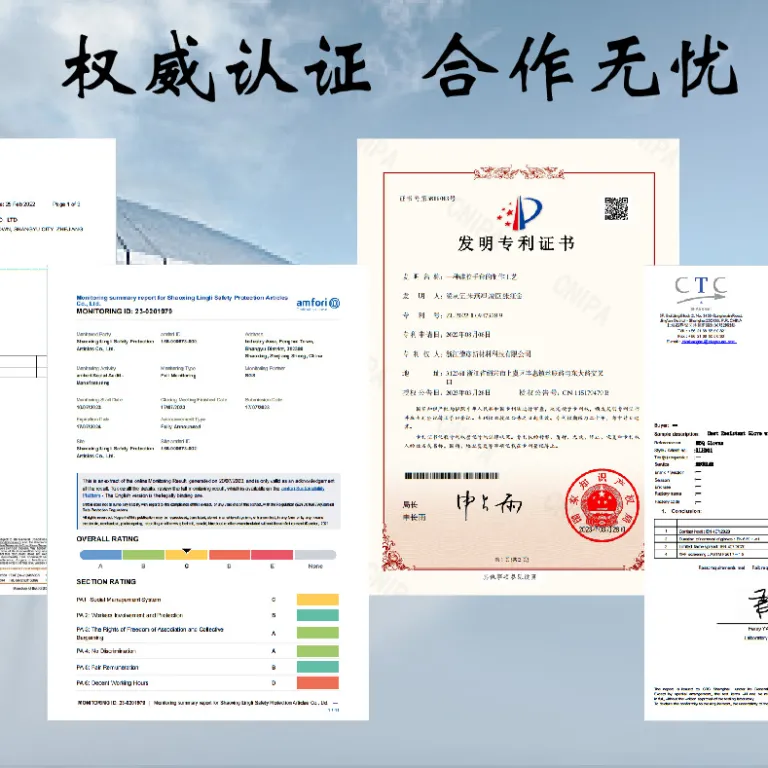
Task: Click the SECTION RATING heading
Action: point(106,581)
